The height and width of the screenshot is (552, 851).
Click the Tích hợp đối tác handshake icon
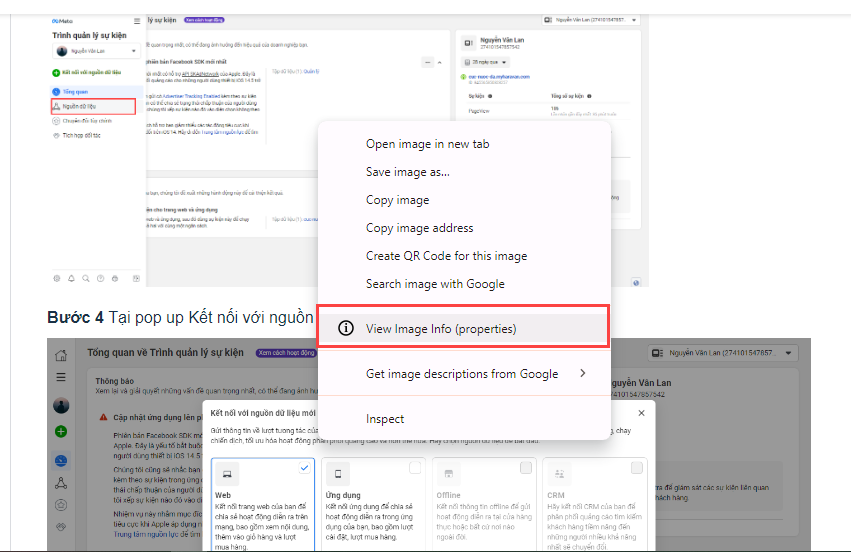[x=56, y=136]
